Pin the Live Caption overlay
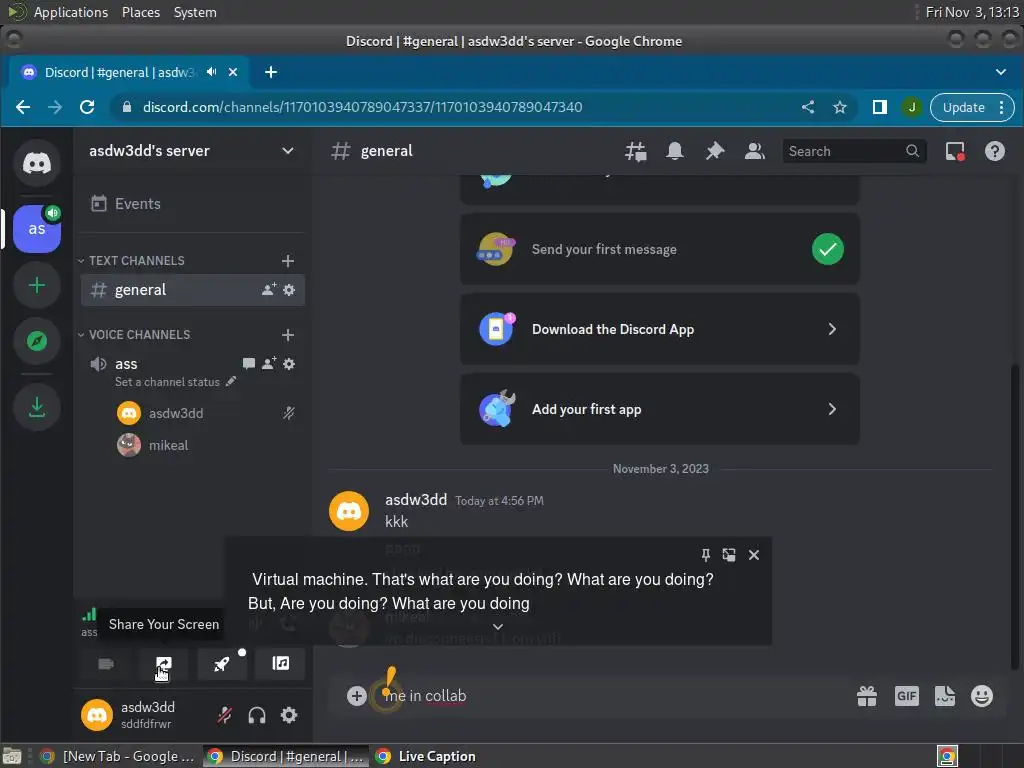 705,555
